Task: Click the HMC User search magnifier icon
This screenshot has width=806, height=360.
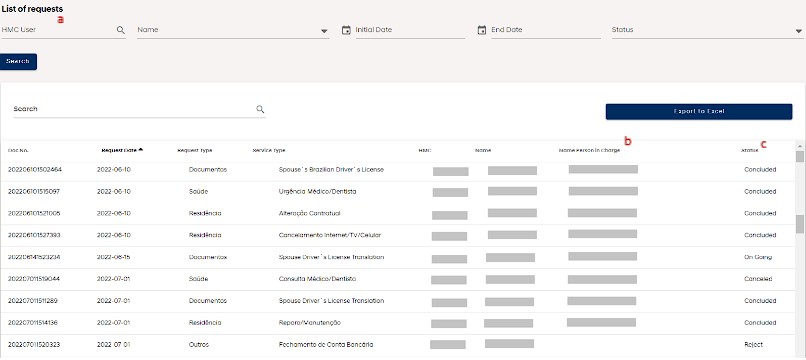Action: (x=121, y=30)
